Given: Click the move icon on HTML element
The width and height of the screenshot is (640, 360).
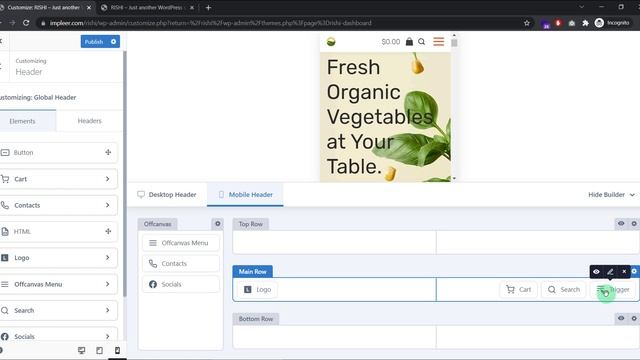Looking at the screenshot, I should tap(108, 231).
